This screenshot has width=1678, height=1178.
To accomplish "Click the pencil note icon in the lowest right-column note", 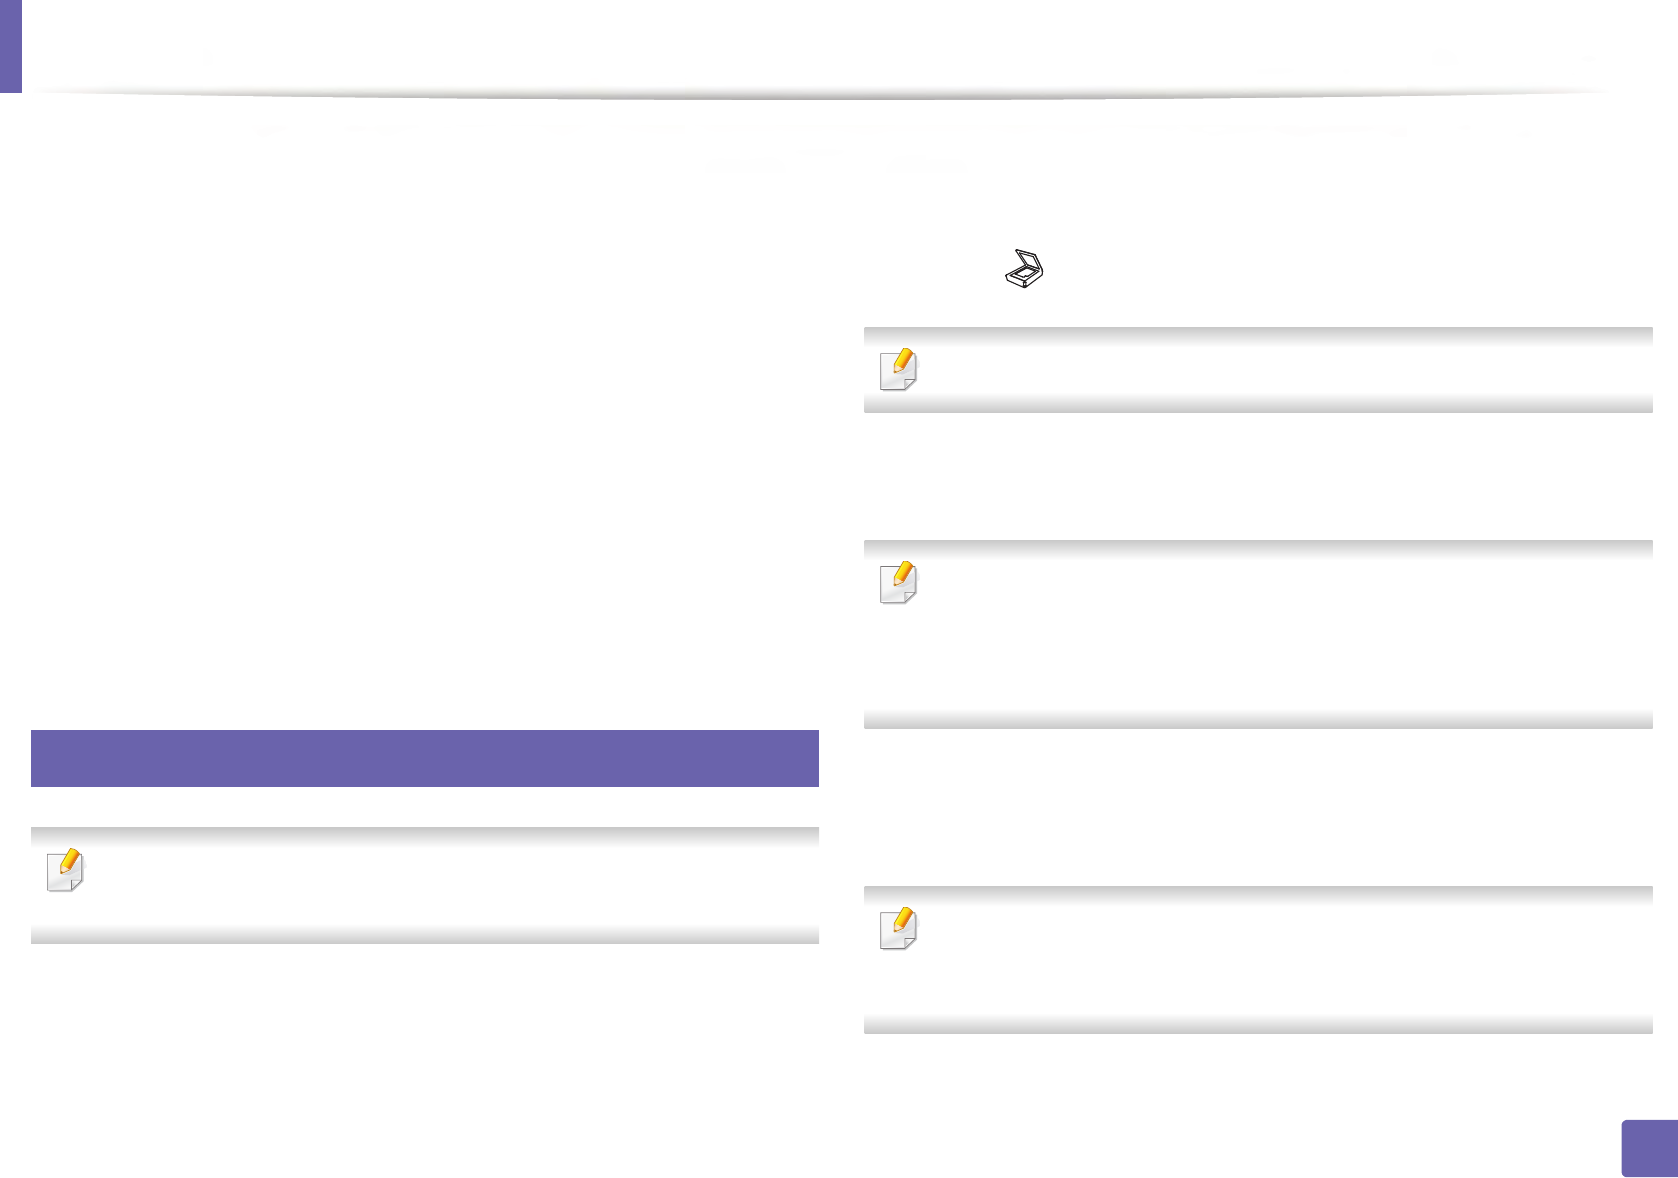I will pyautogui.click(x=898, y=928).
